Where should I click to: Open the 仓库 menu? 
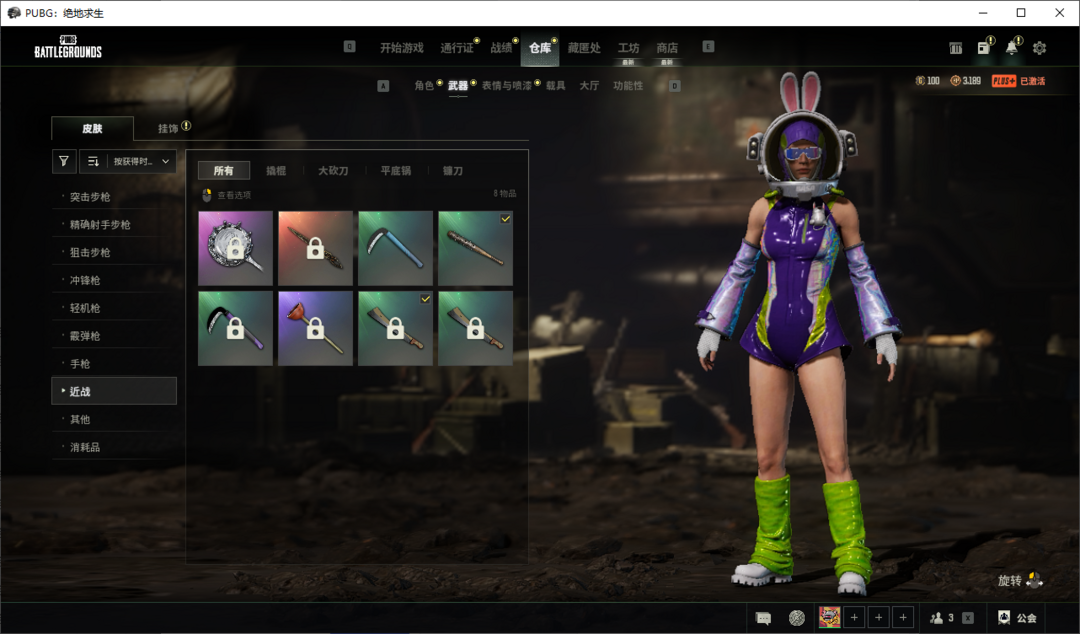(540, 48)
